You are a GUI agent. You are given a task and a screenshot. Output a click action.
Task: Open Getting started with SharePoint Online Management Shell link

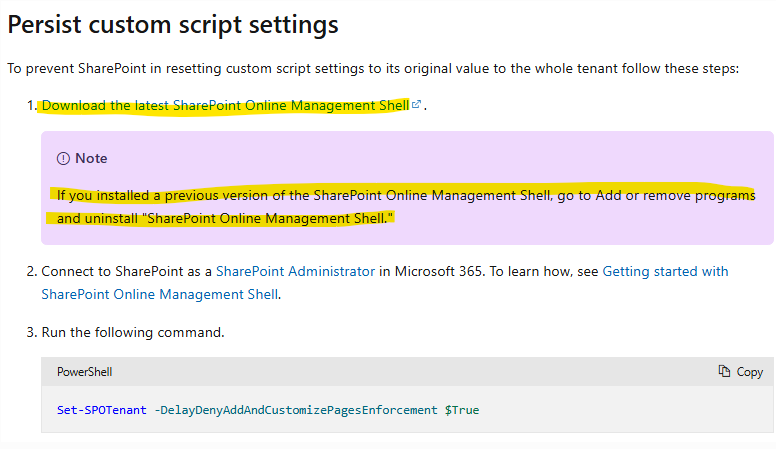point(665,271)
